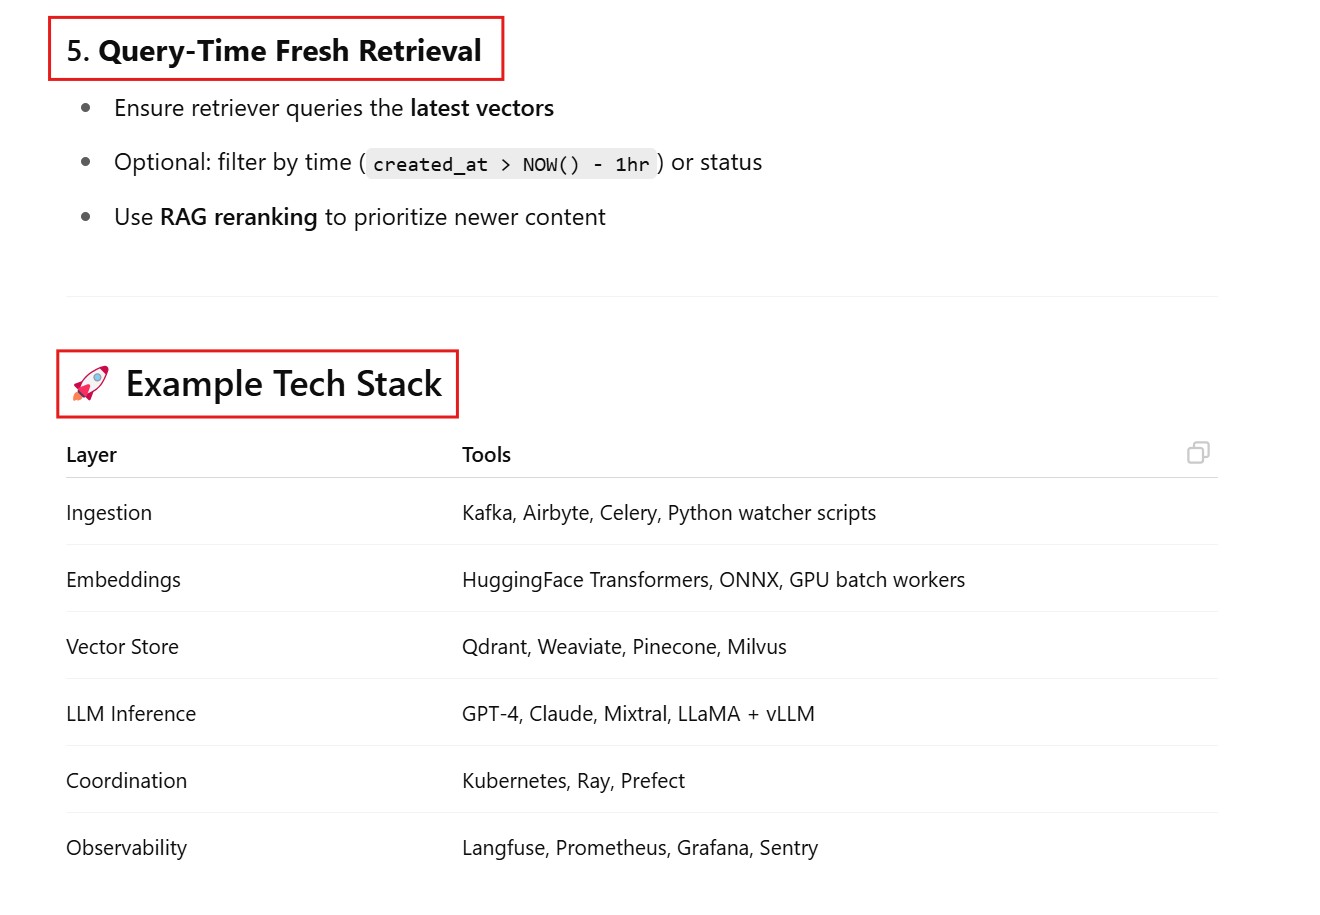The height and width of the screenshot is (915, 1320).
Task: Click the 'Kafka, Airbyte, Celery' tools cell
Action: coord(668,513)
